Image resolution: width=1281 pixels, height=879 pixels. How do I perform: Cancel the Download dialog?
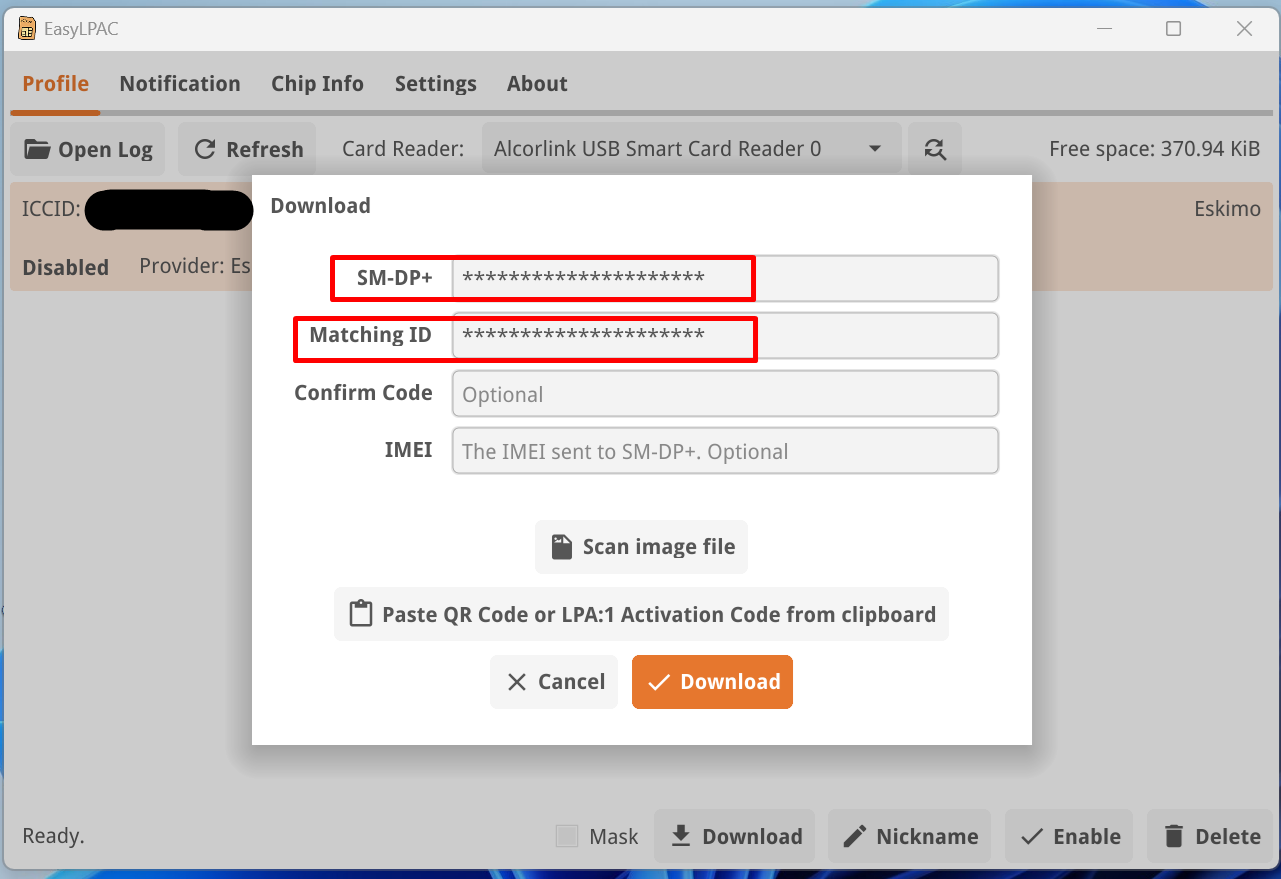pyautogui.click(x=554, y=682)
